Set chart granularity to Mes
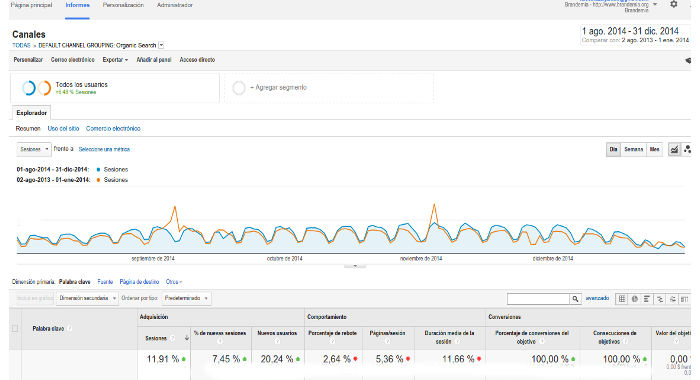The image size is (700, 380). pyautogui.click(x=654, y=150)
